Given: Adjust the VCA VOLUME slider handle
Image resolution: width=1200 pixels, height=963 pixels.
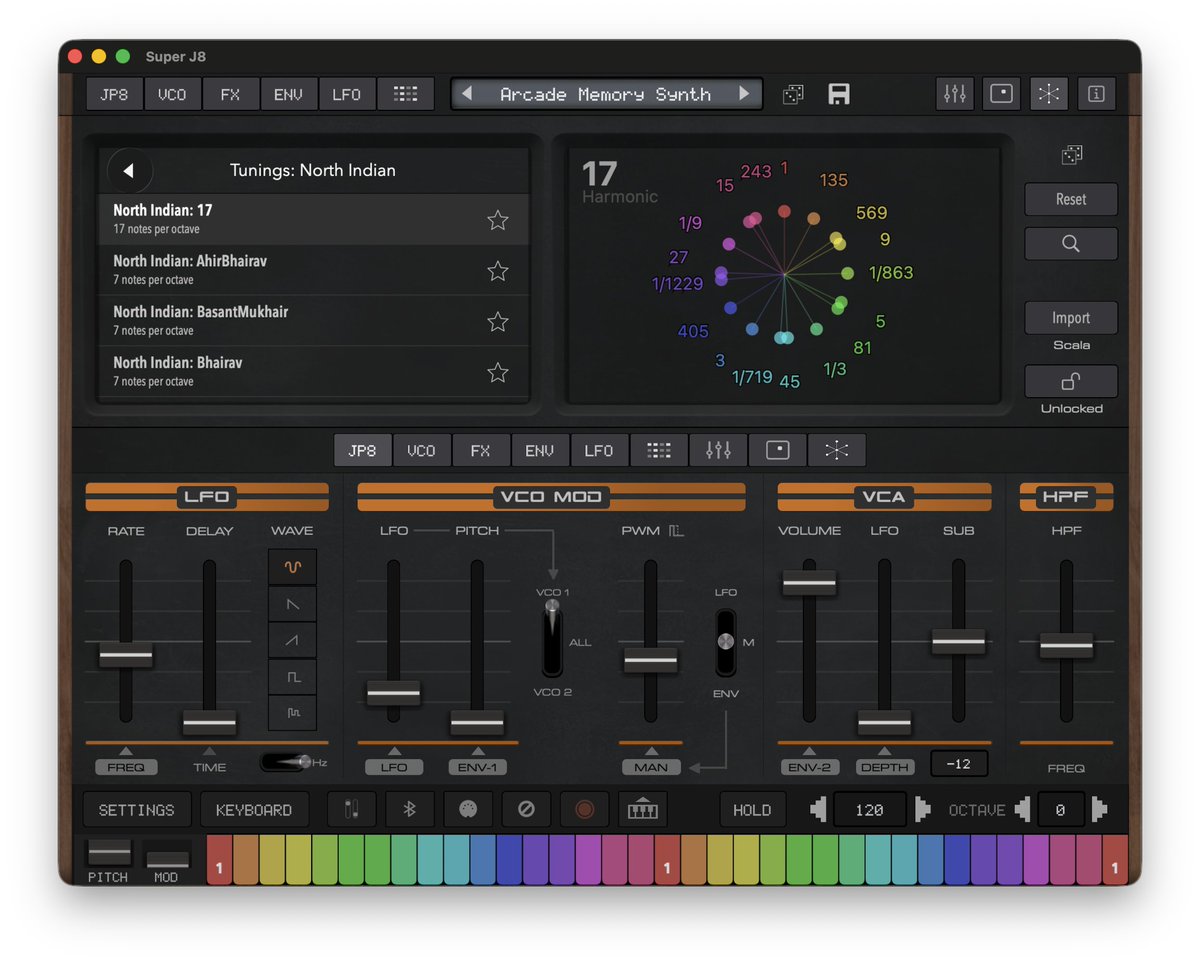Looking at the screenshot, I should tap(809, 582).
